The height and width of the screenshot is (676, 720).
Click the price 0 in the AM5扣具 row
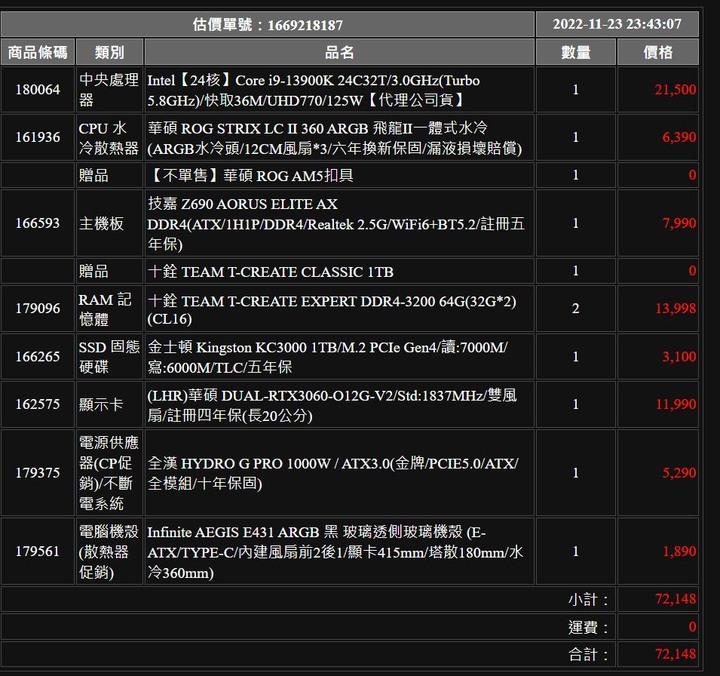click(x=692, y=175)
